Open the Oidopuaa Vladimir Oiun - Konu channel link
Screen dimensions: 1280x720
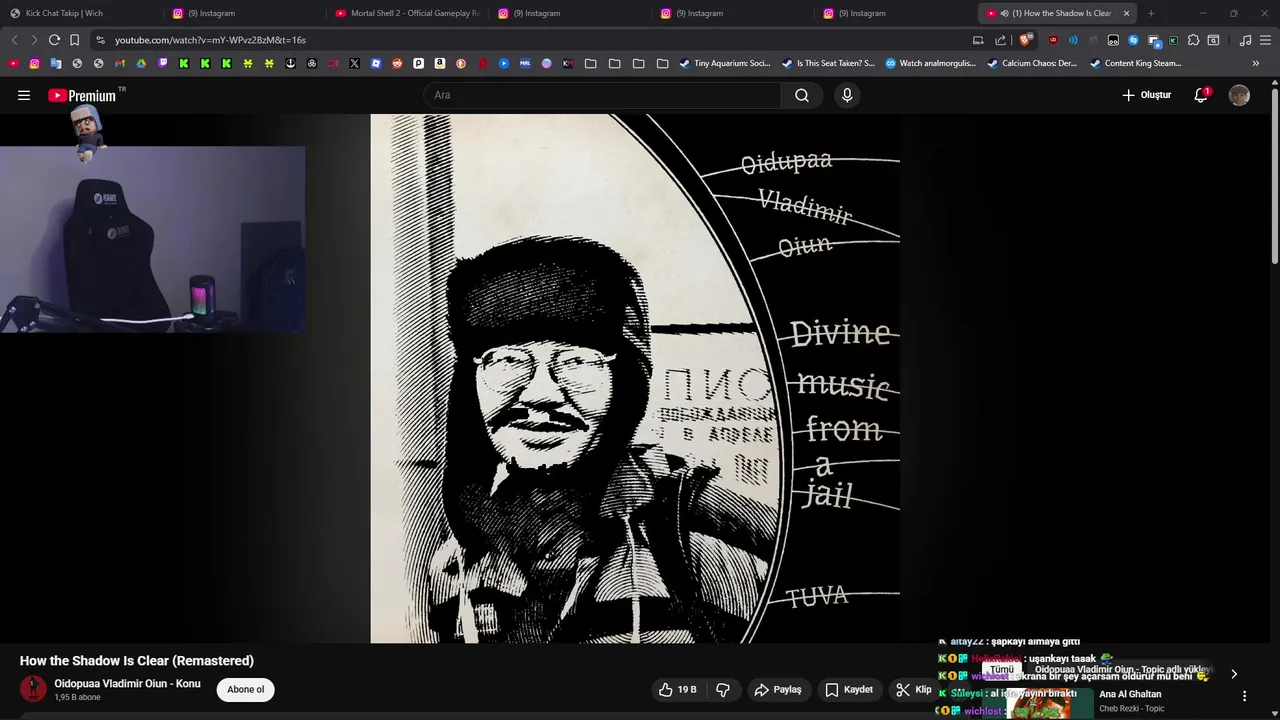tap(127, 684)
